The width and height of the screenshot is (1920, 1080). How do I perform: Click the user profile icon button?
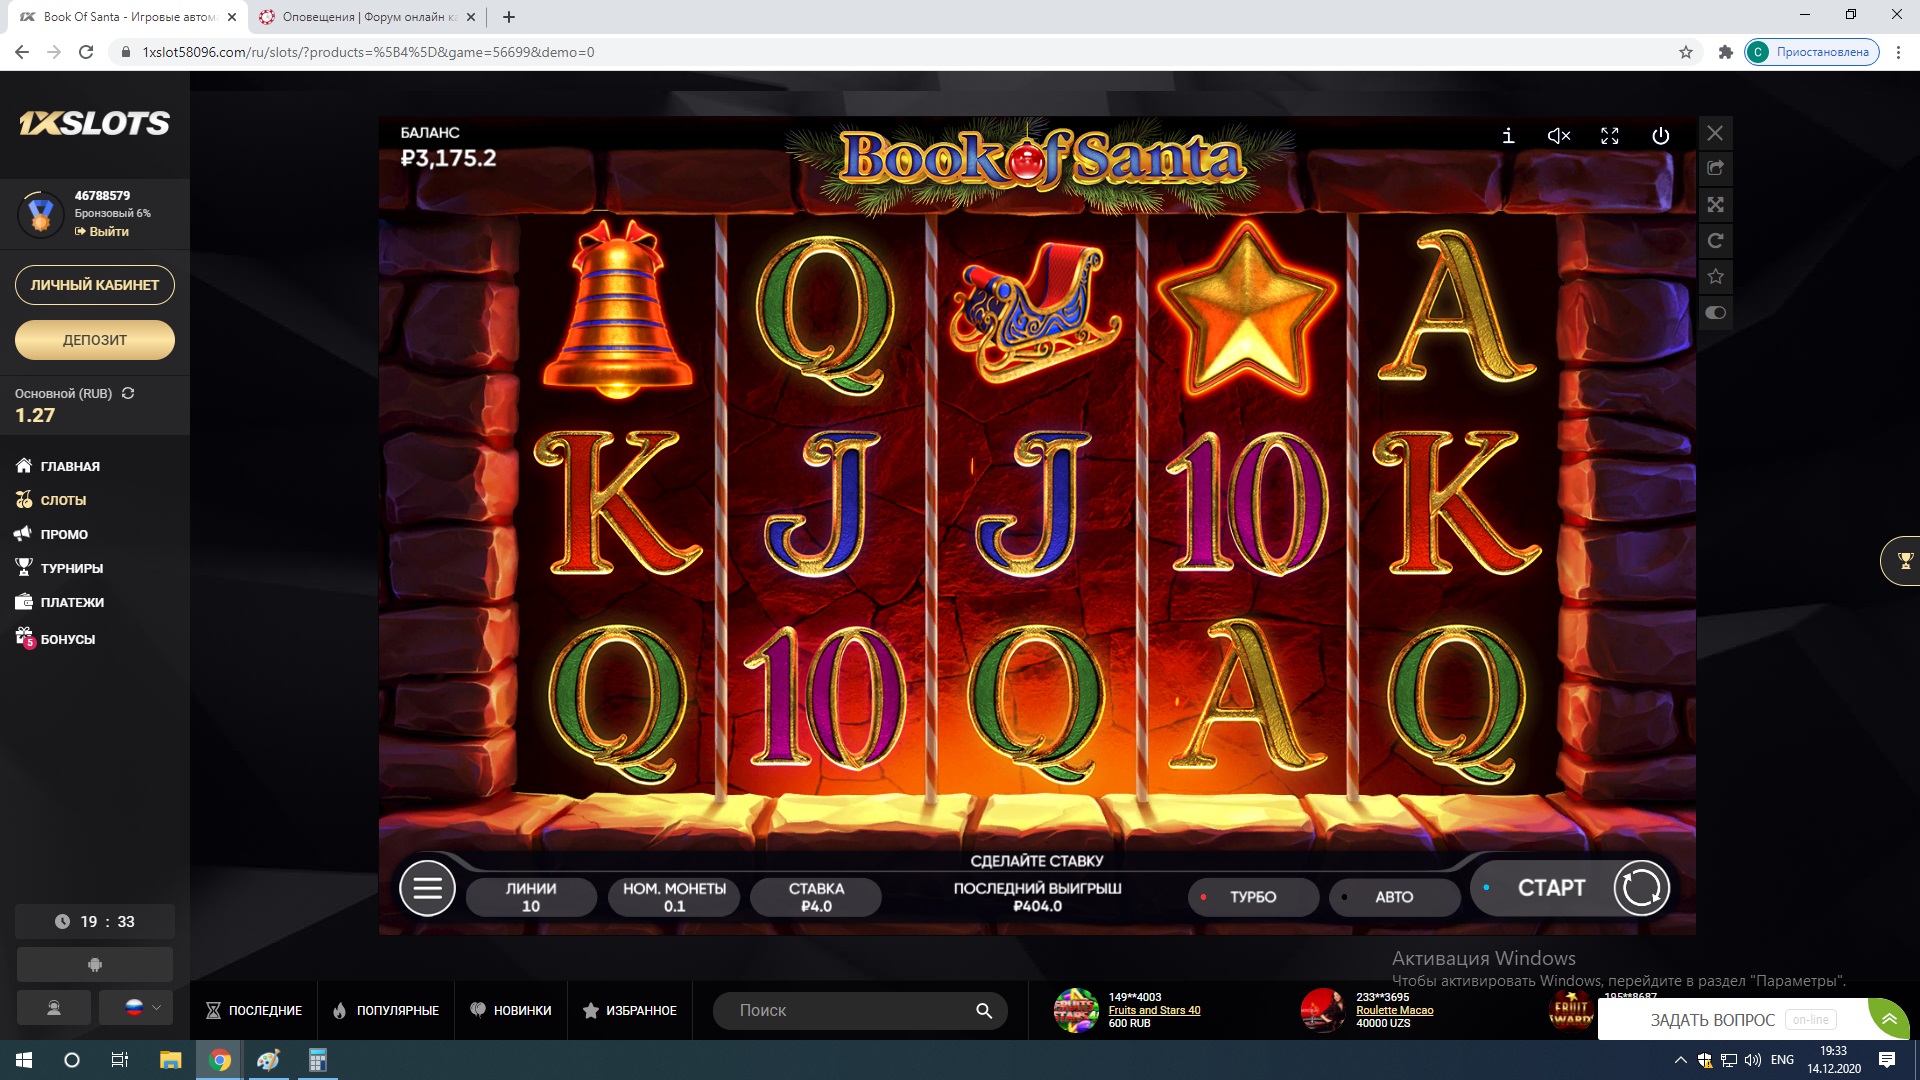54,1008
